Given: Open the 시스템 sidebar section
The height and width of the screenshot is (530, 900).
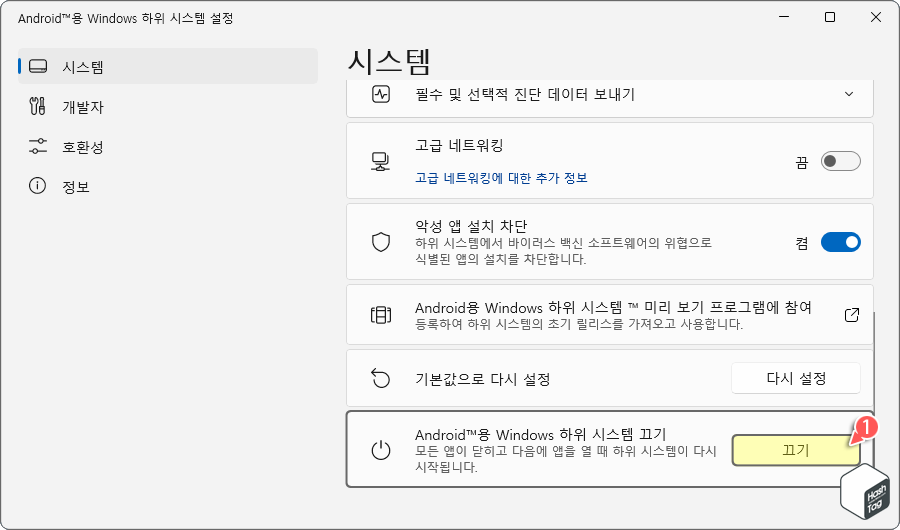Looking at the screenshot, I should (x=168, y=67).
